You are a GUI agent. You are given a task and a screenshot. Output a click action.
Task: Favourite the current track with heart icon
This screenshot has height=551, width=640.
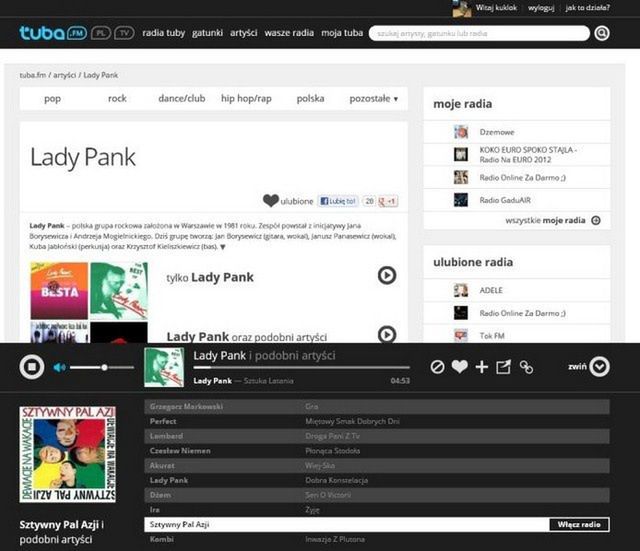pyautogui.click(x=460, y=367)
